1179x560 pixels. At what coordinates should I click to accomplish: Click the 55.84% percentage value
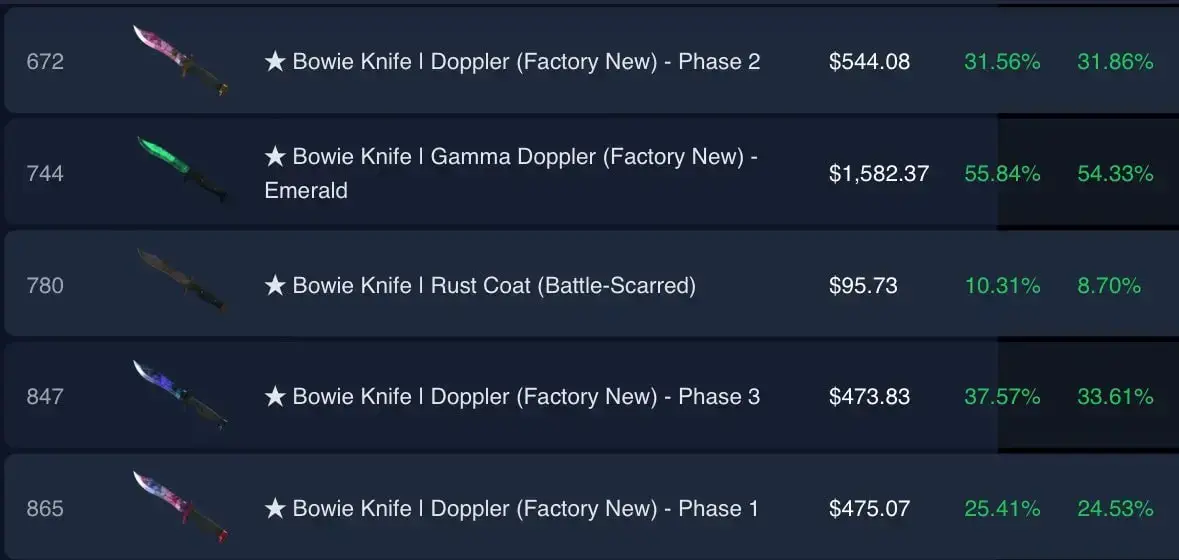pyautogui.click(x=1002, y=174)
